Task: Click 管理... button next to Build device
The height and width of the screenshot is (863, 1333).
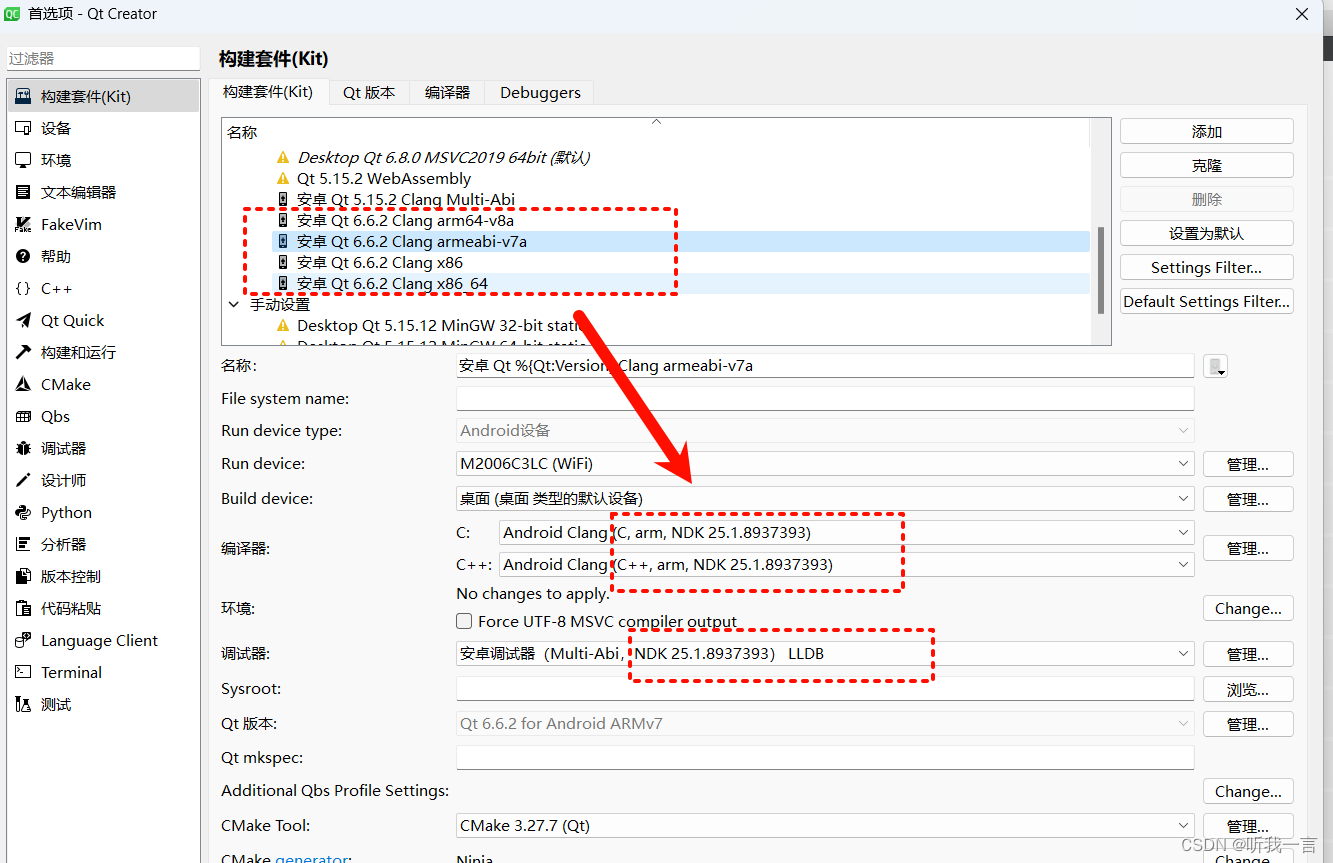Action: 1248,499
